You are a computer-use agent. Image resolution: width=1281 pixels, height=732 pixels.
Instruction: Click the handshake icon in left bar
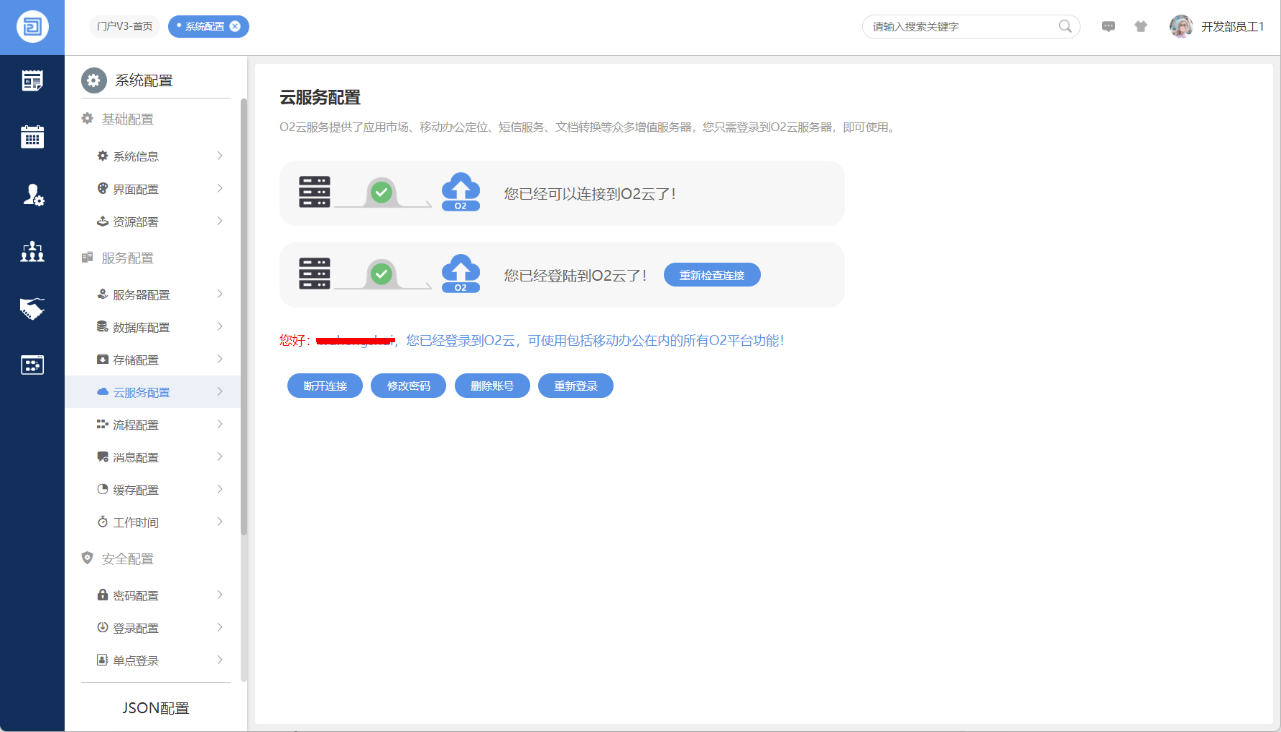32,309
